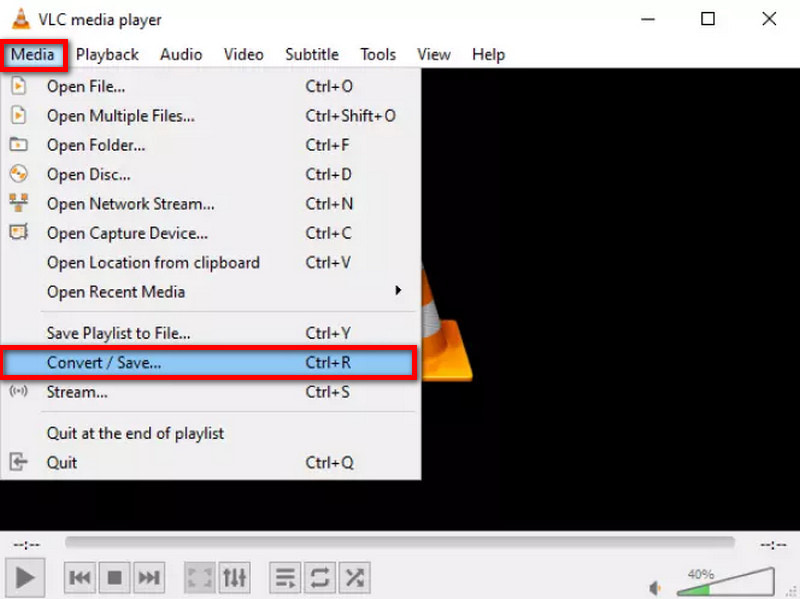Click Open Disc menu item
This screenshot has height=599, width=800.
tap(88, 174)
